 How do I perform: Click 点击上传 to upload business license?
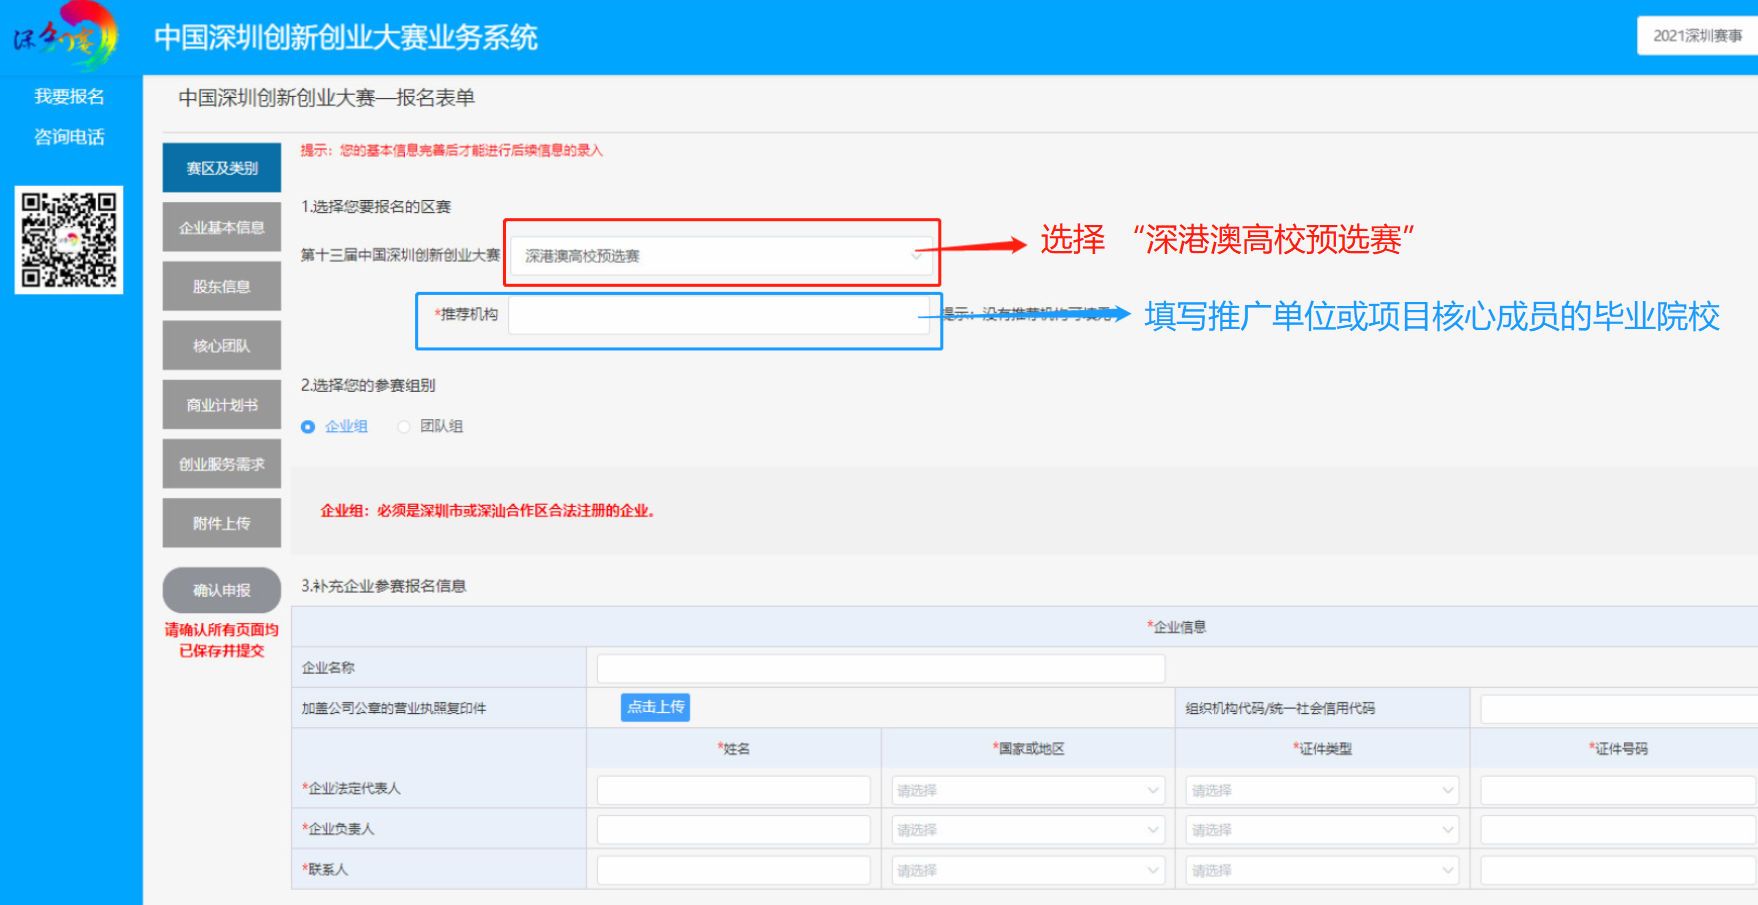tap(655, 707)
